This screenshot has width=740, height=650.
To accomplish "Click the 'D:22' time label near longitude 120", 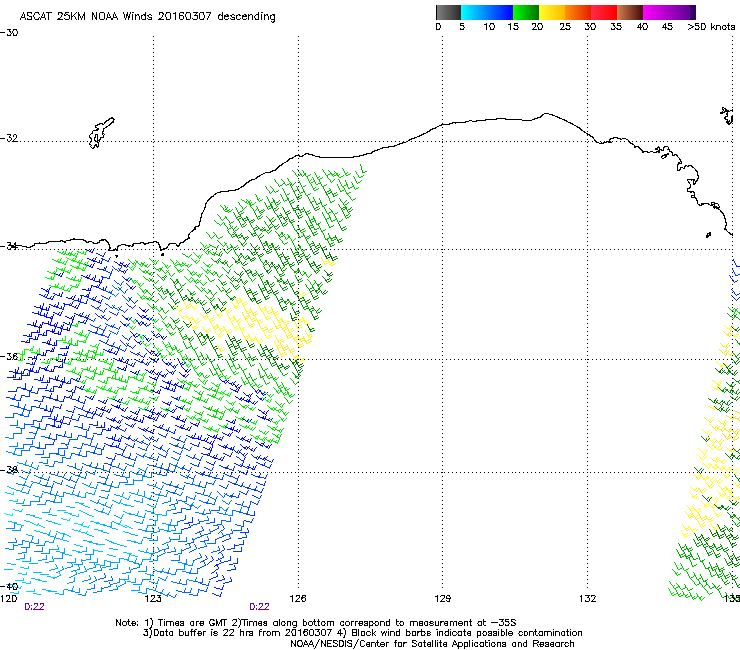I will pos(34,607).
